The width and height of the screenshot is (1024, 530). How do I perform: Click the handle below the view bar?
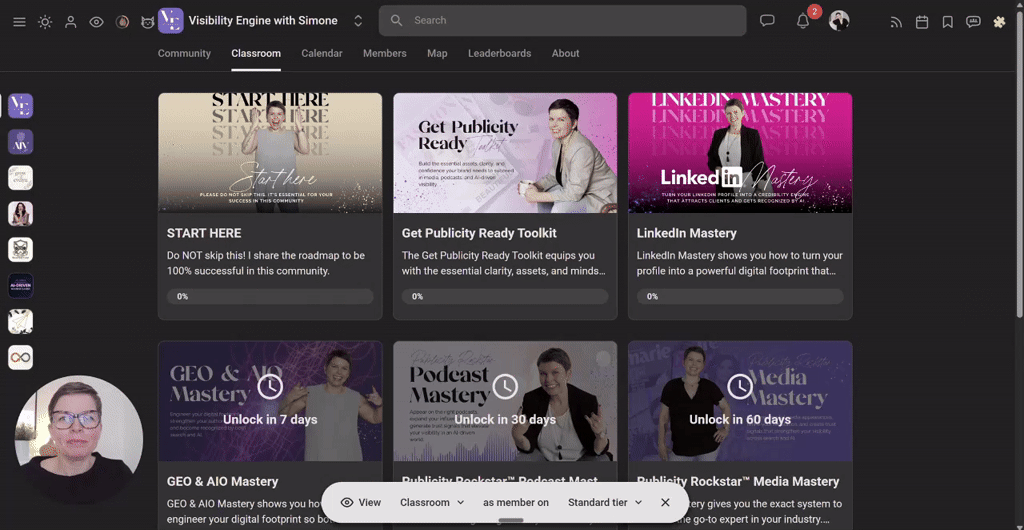pos(511,520)
